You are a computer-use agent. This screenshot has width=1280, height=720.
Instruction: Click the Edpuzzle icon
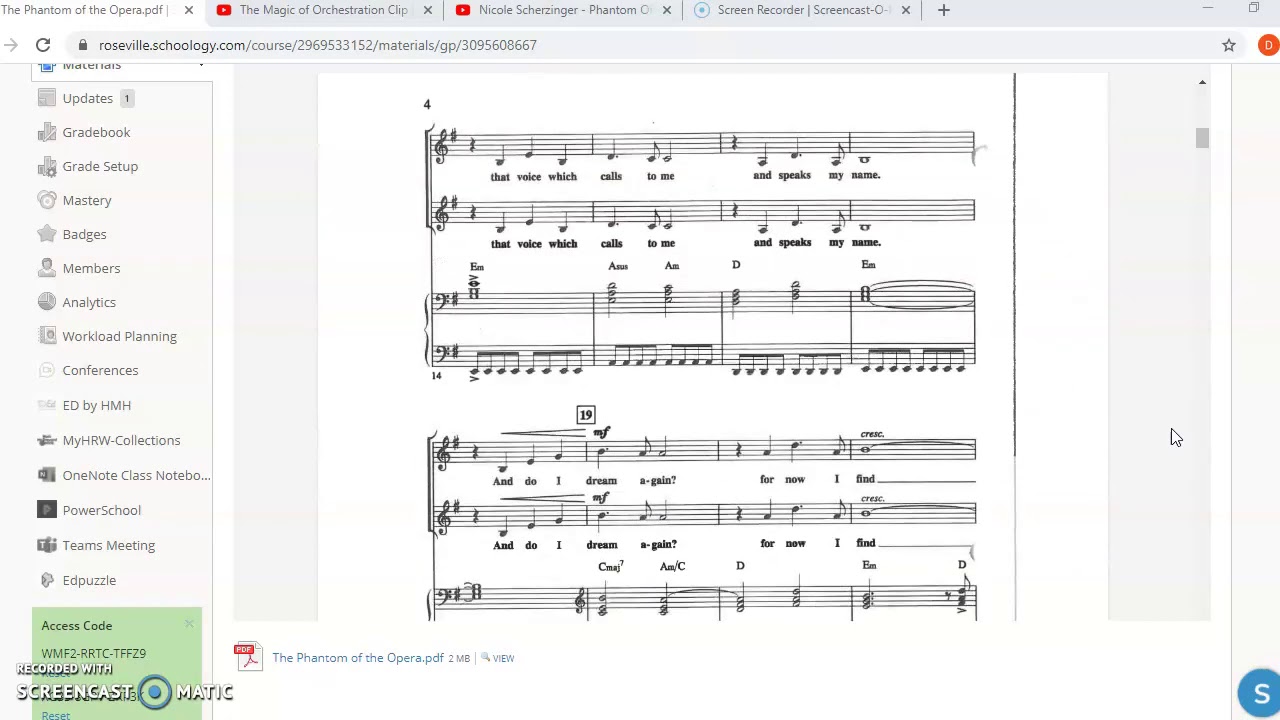click(47, 580)
